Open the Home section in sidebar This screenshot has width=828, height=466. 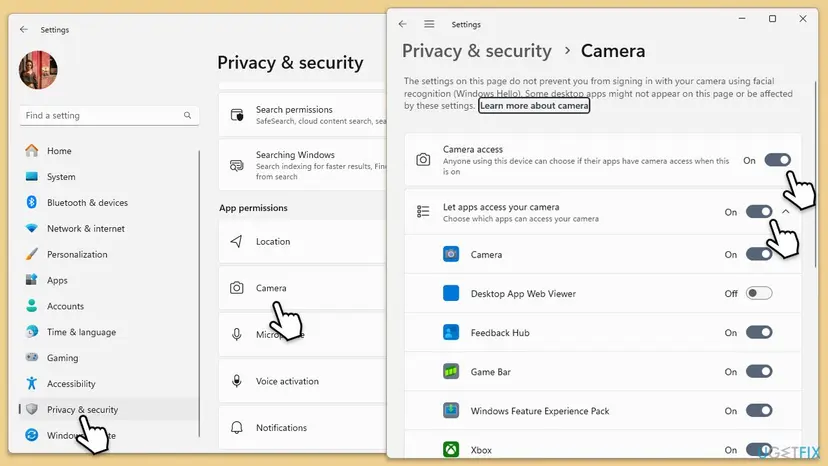click(x=109, y=151)
